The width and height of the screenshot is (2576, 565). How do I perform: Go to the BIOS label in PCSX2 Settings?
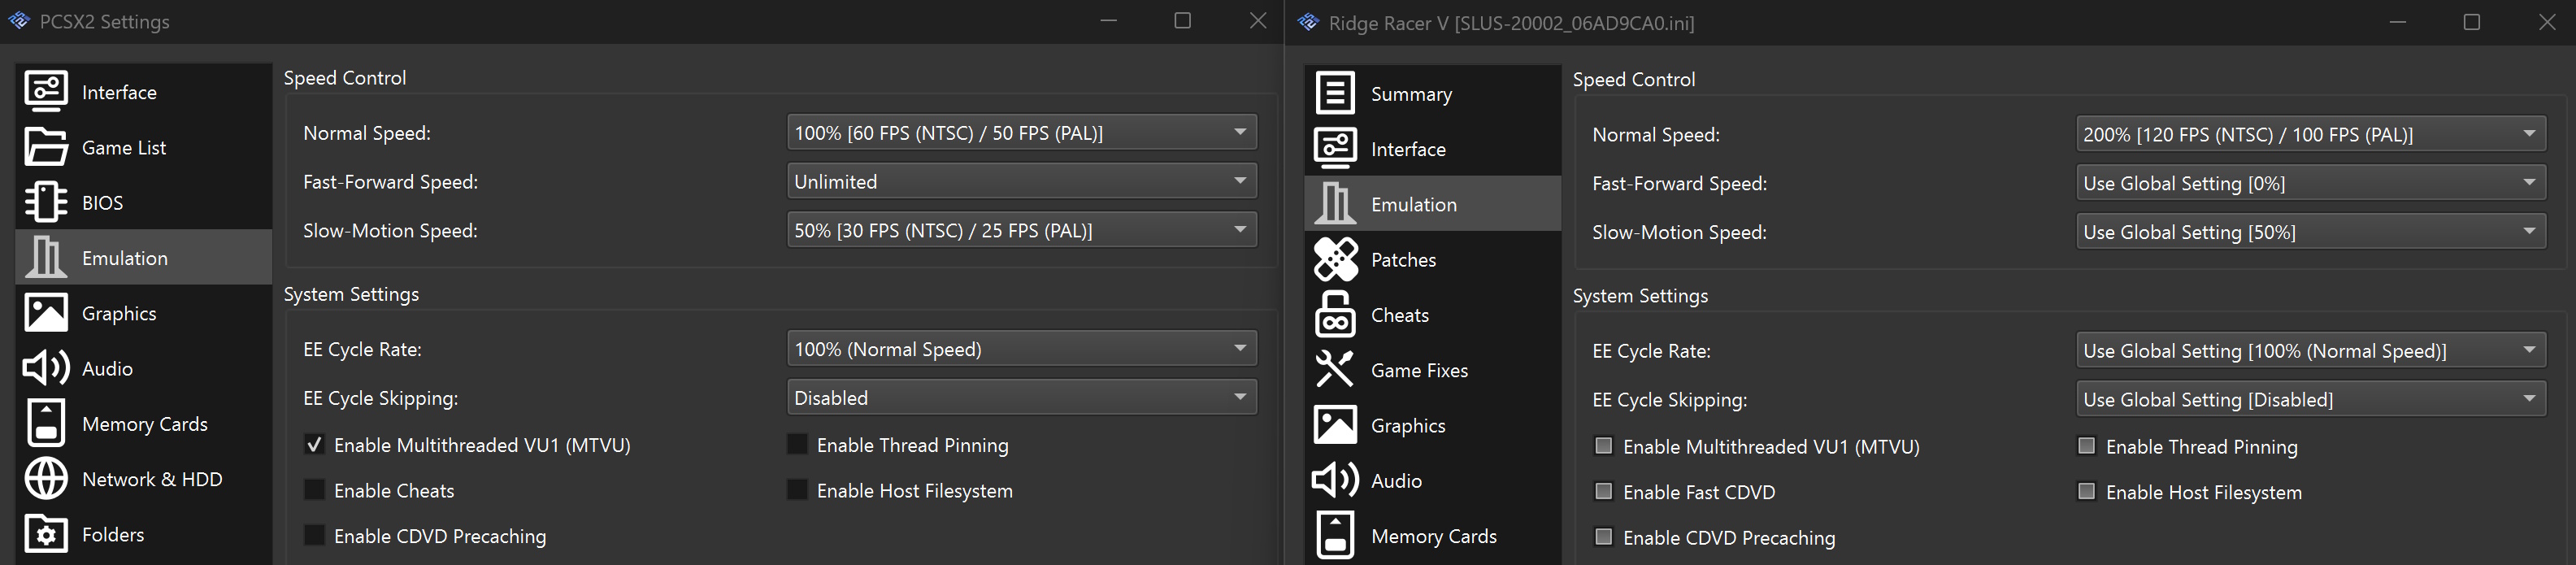tap(102, 203)
